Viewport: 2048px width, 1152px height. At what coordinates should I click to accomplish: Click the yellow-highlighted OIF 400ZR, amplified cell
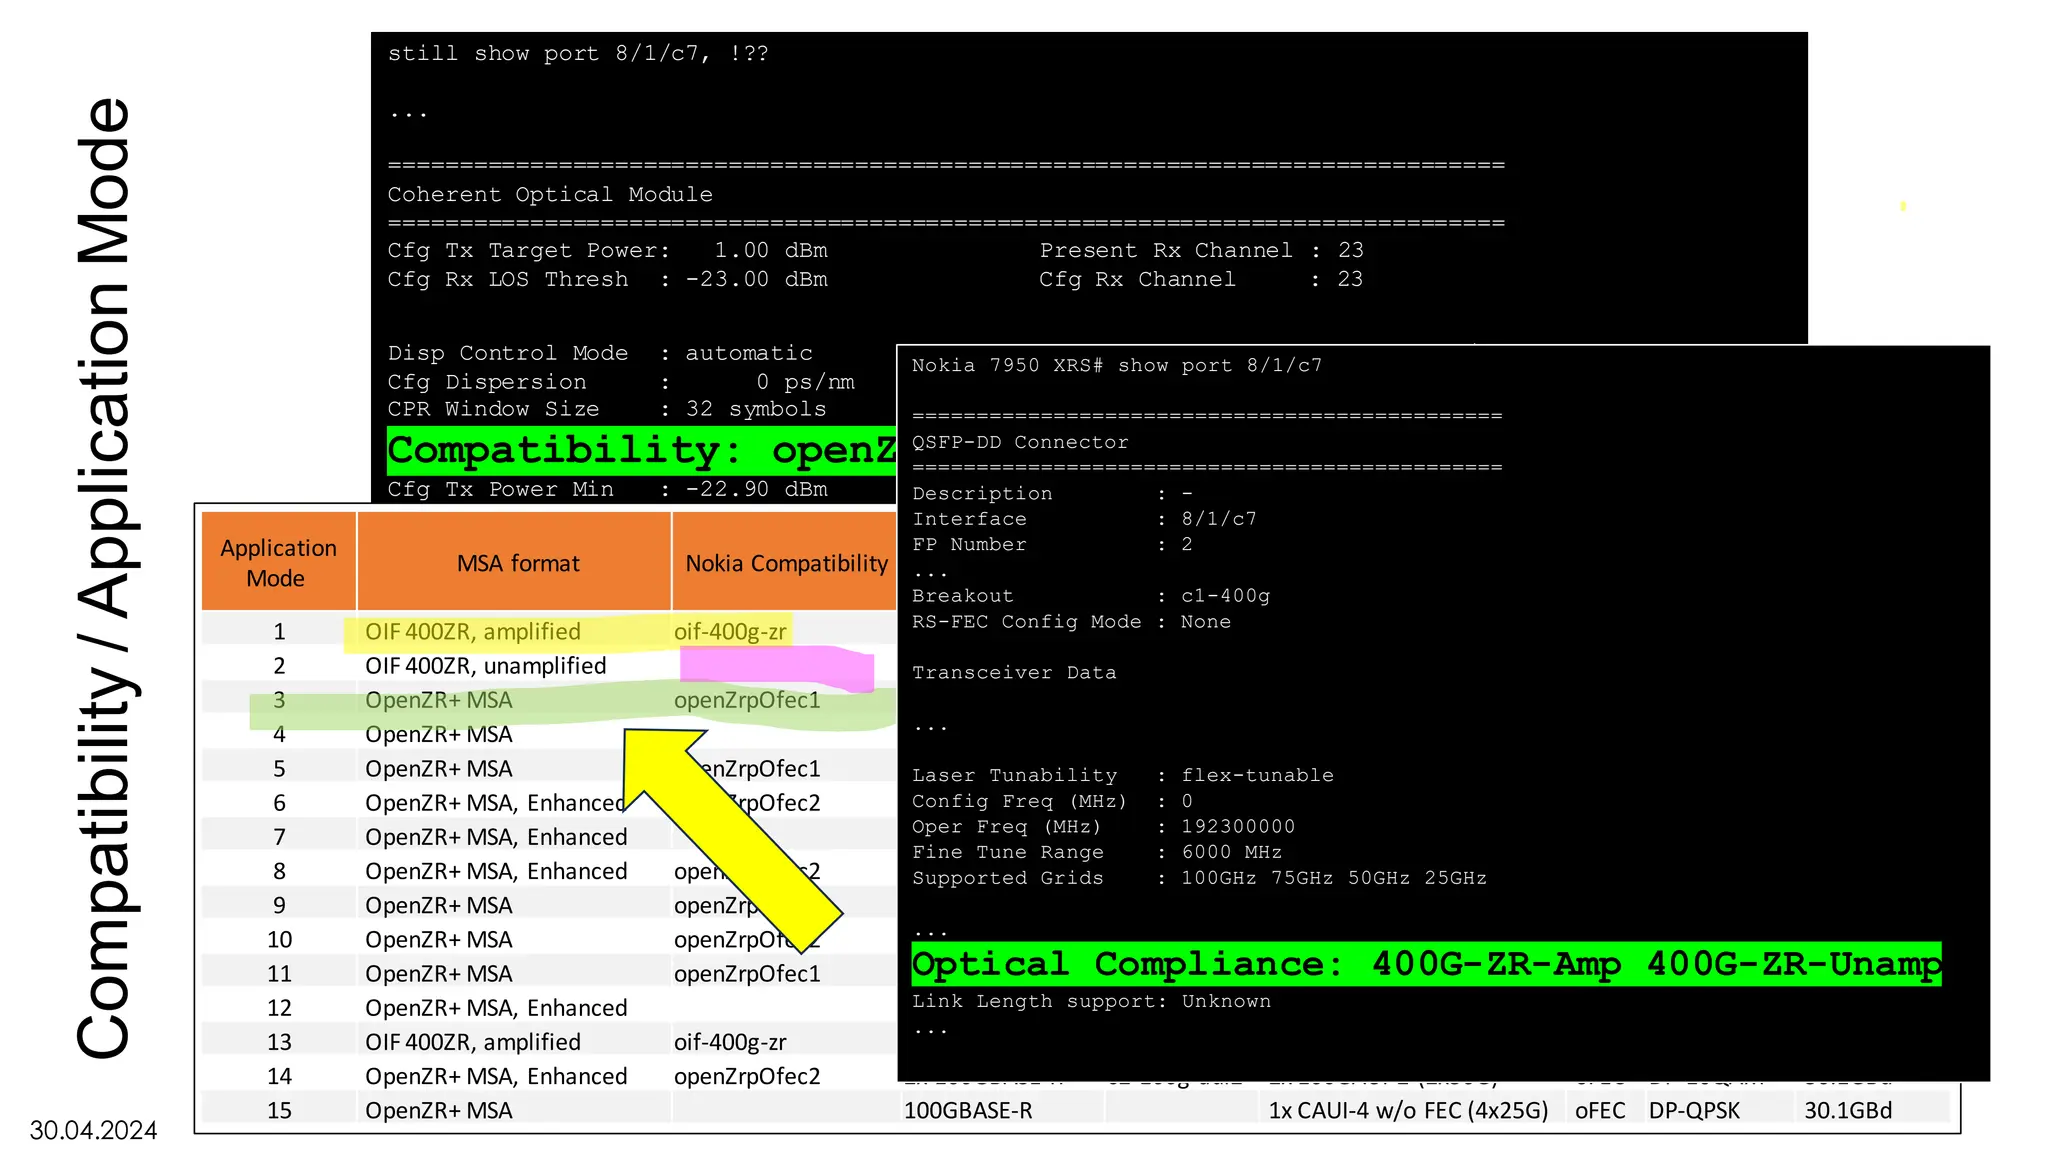coord(472,632)
